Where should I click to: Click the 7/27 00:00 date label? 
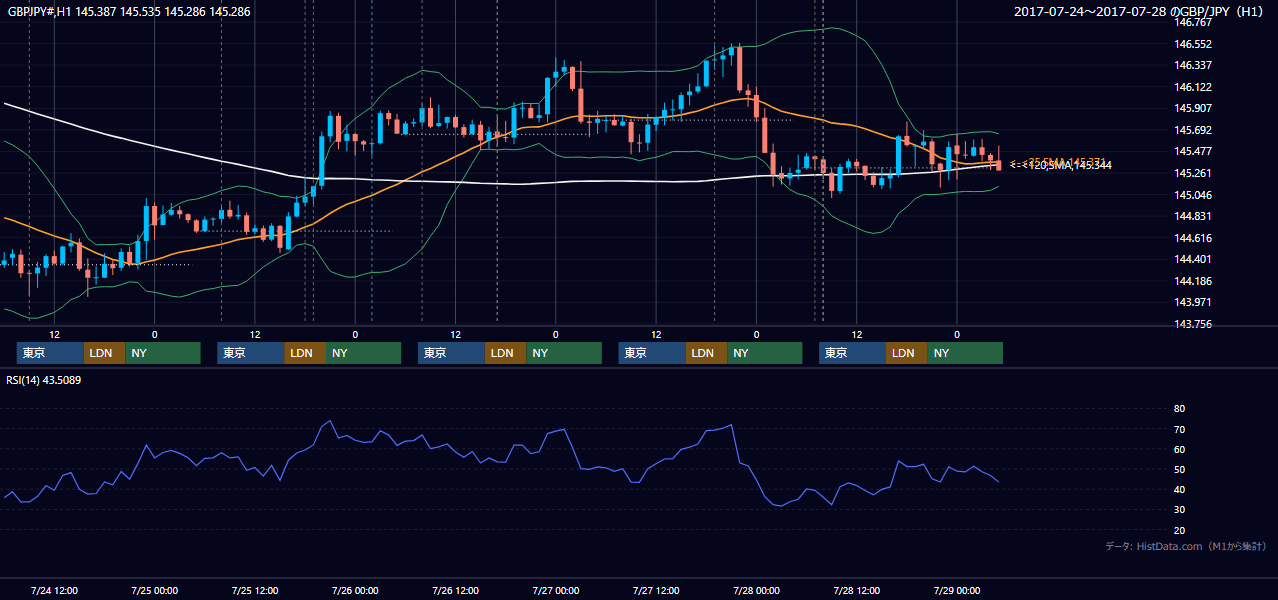tap(555, 590)
